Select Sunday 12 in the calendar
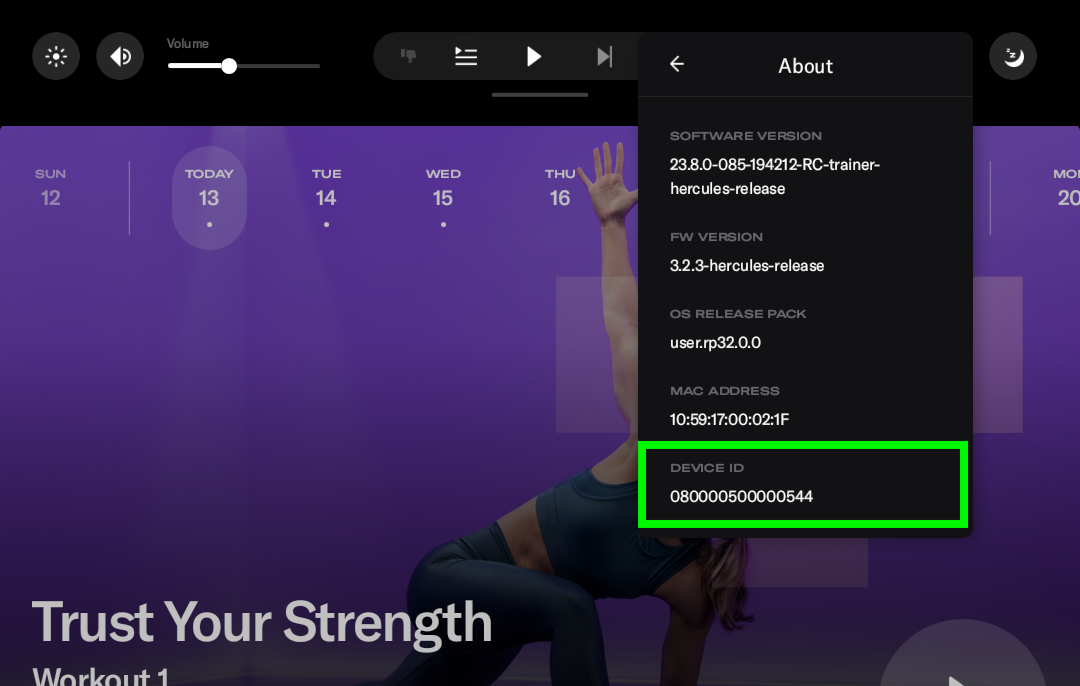1080x686 pixels. pyautogui.click(x=51, y=188)
